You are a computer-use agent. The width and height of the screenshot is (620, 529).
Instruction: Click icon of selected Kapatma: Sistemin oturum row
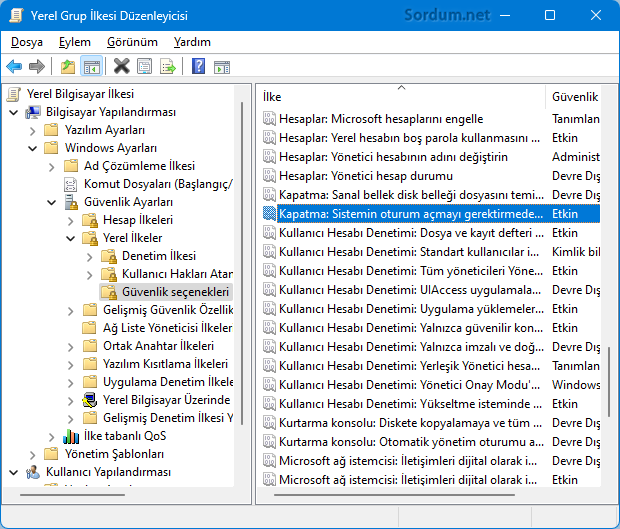[x=269, y=213]
